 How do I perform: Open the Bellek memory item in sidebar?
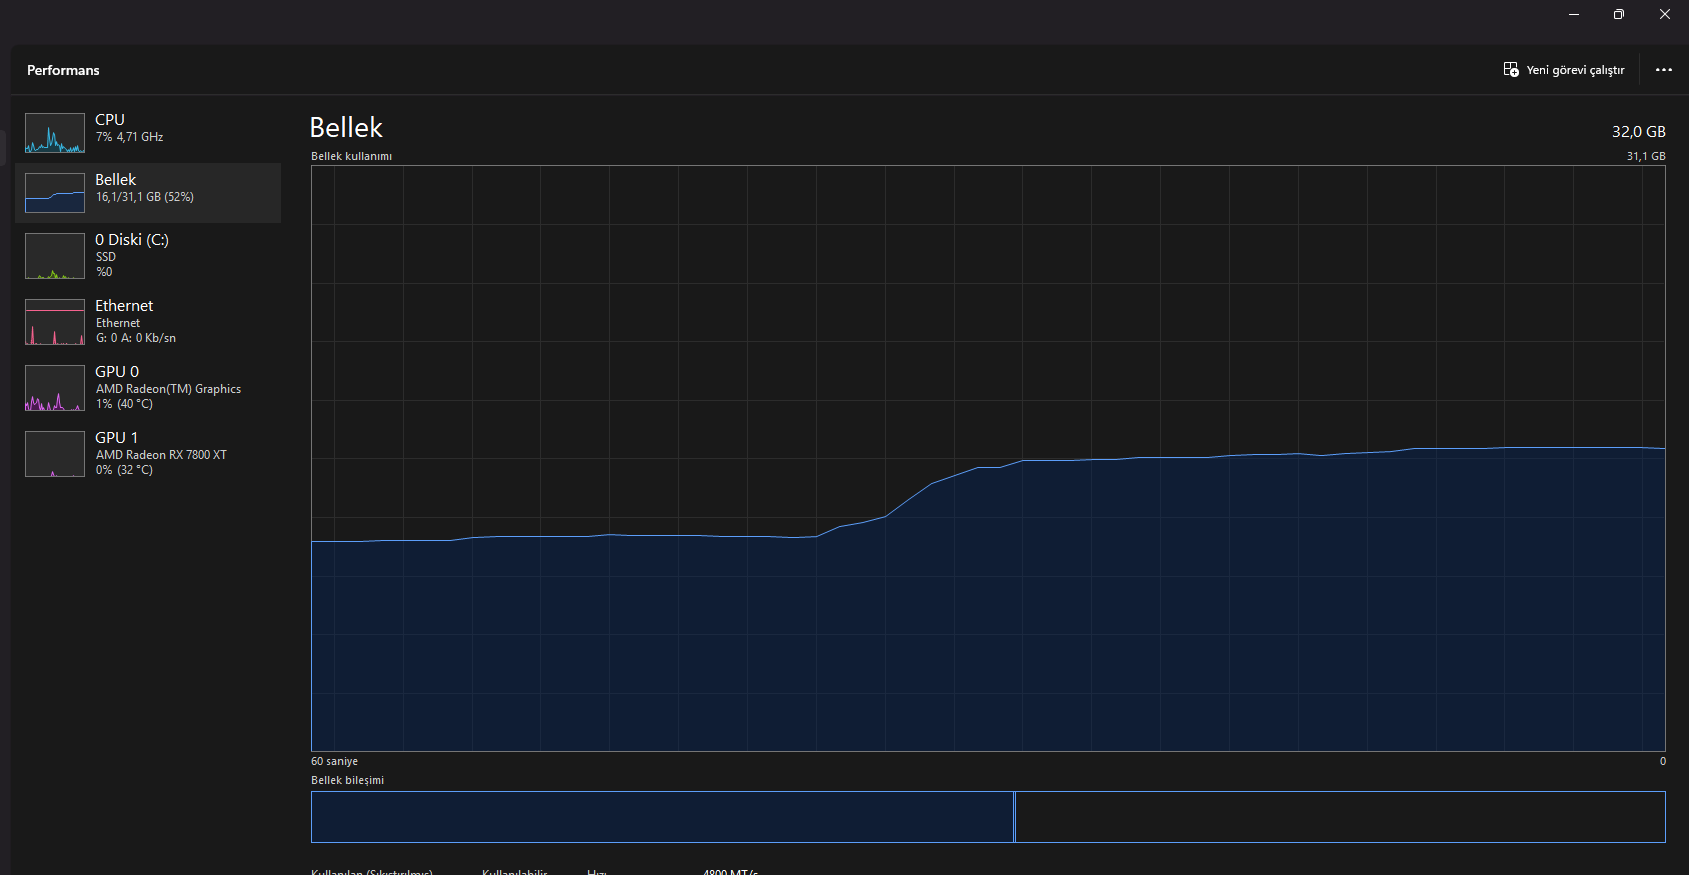(148, 193)
